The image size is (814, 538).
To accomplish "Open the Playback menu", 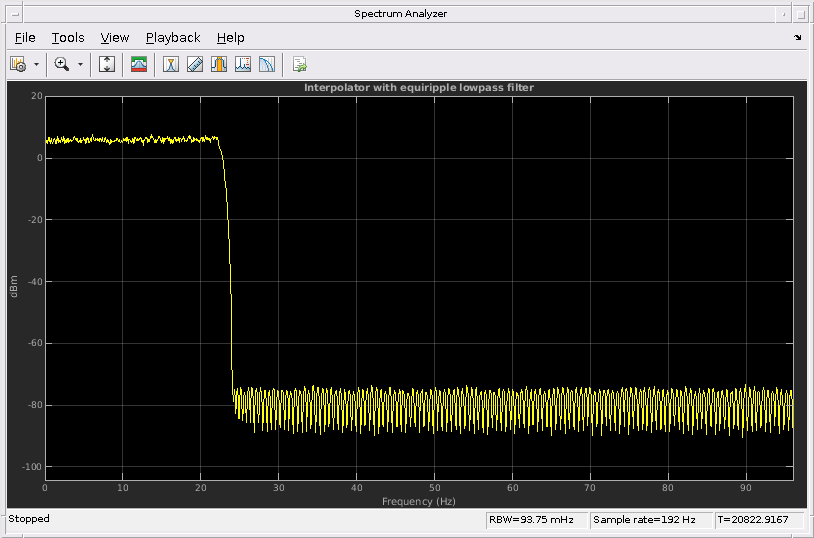I will (173, 38).
